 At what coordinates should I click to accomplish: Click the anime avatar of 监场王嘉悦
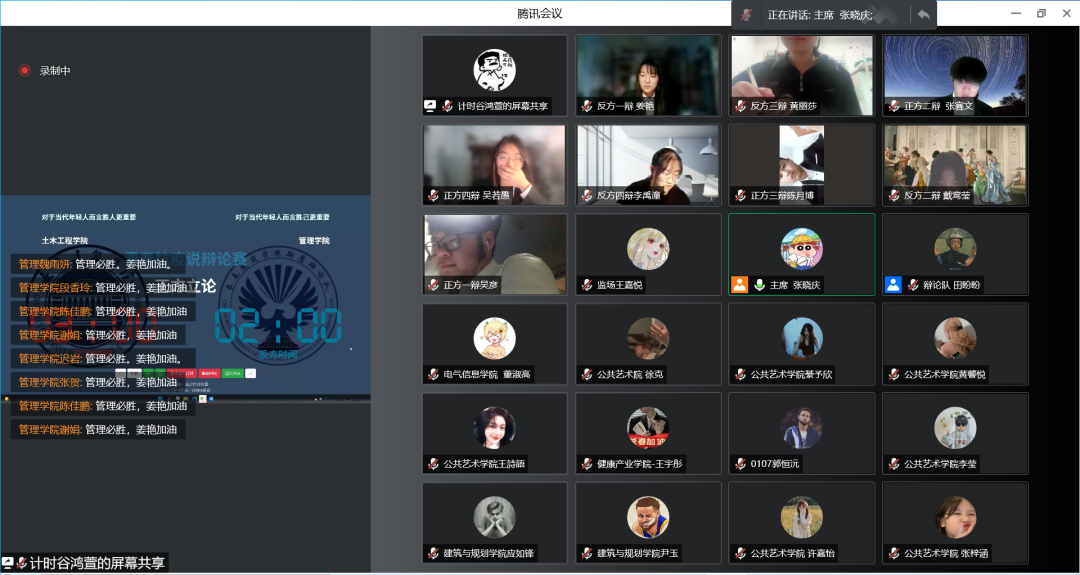pos(648,249)
